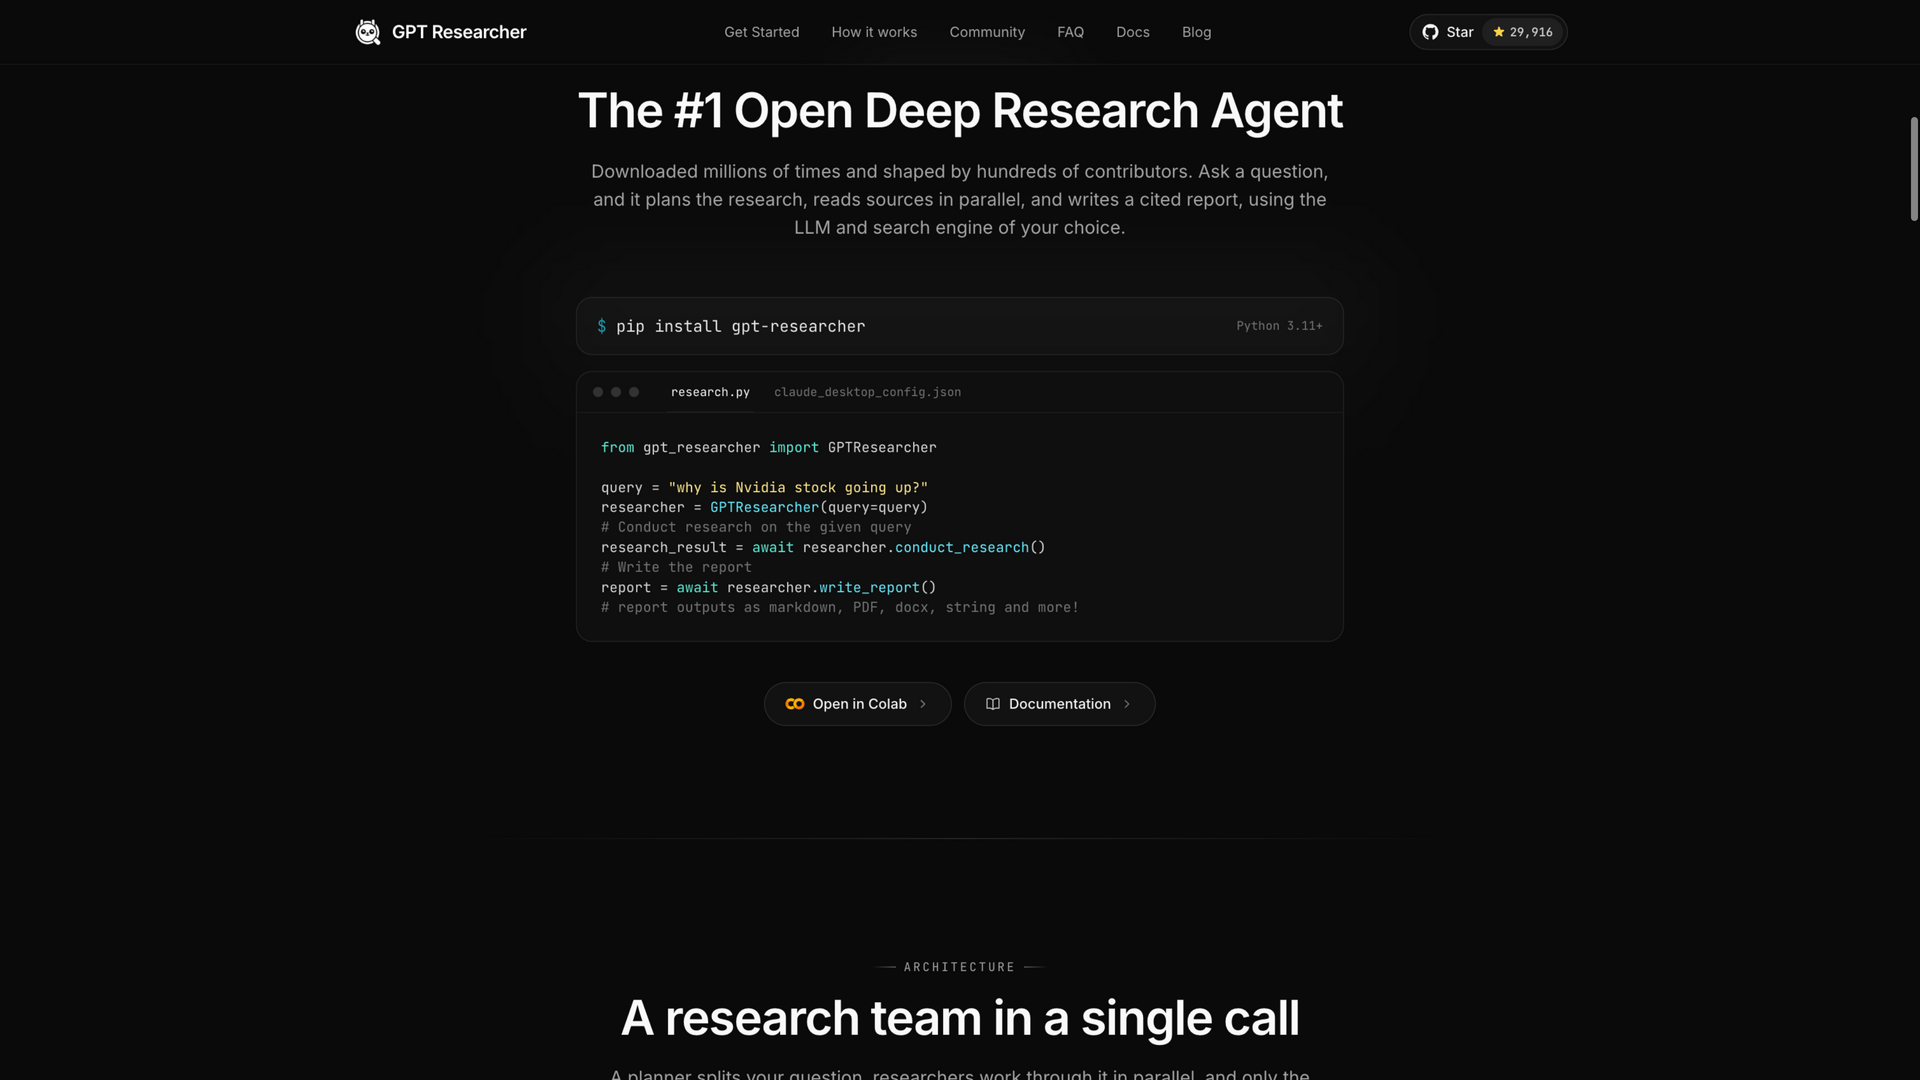
Task: Switch to the claude_desktop_config.json tab
Action: point(867,392)
